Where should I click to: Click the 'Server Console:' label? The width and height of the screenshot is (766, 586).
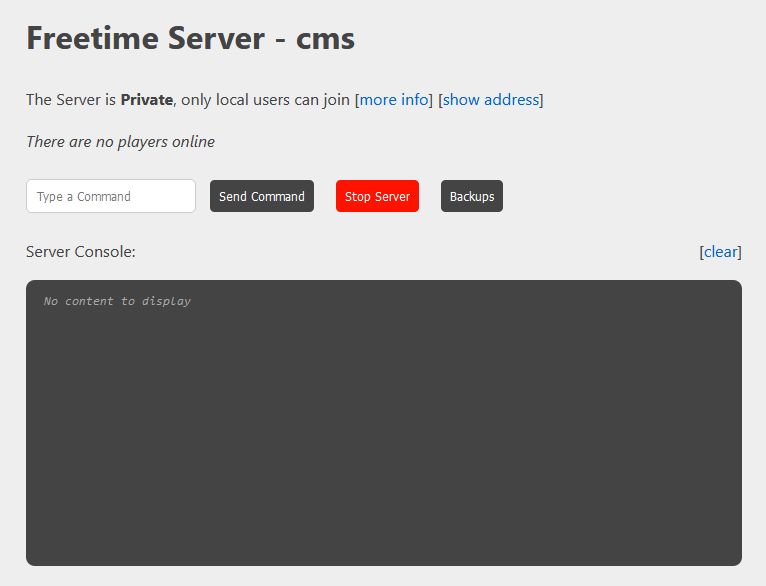pos(81,252)
